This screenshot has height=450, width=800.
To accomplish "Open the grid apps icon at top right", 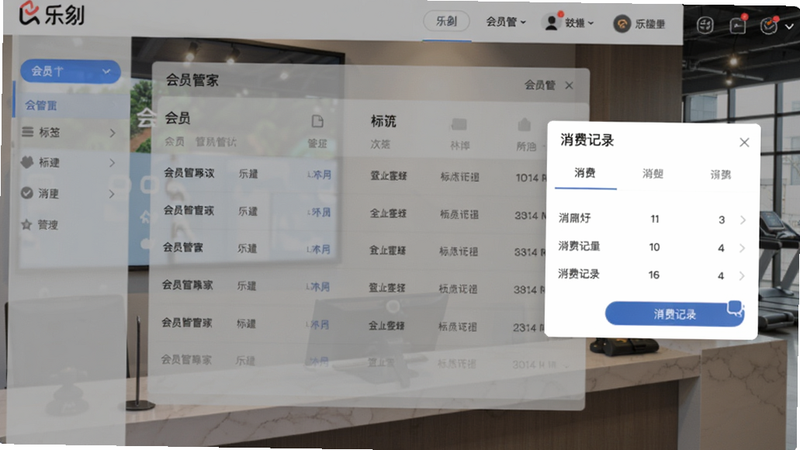I will tap(705, 25).
